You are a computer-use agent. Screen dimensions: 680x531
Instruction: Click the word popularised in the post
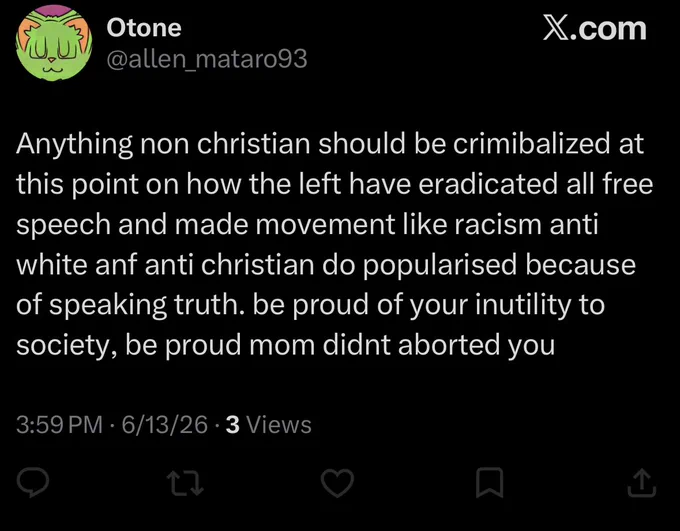(440, 266)
